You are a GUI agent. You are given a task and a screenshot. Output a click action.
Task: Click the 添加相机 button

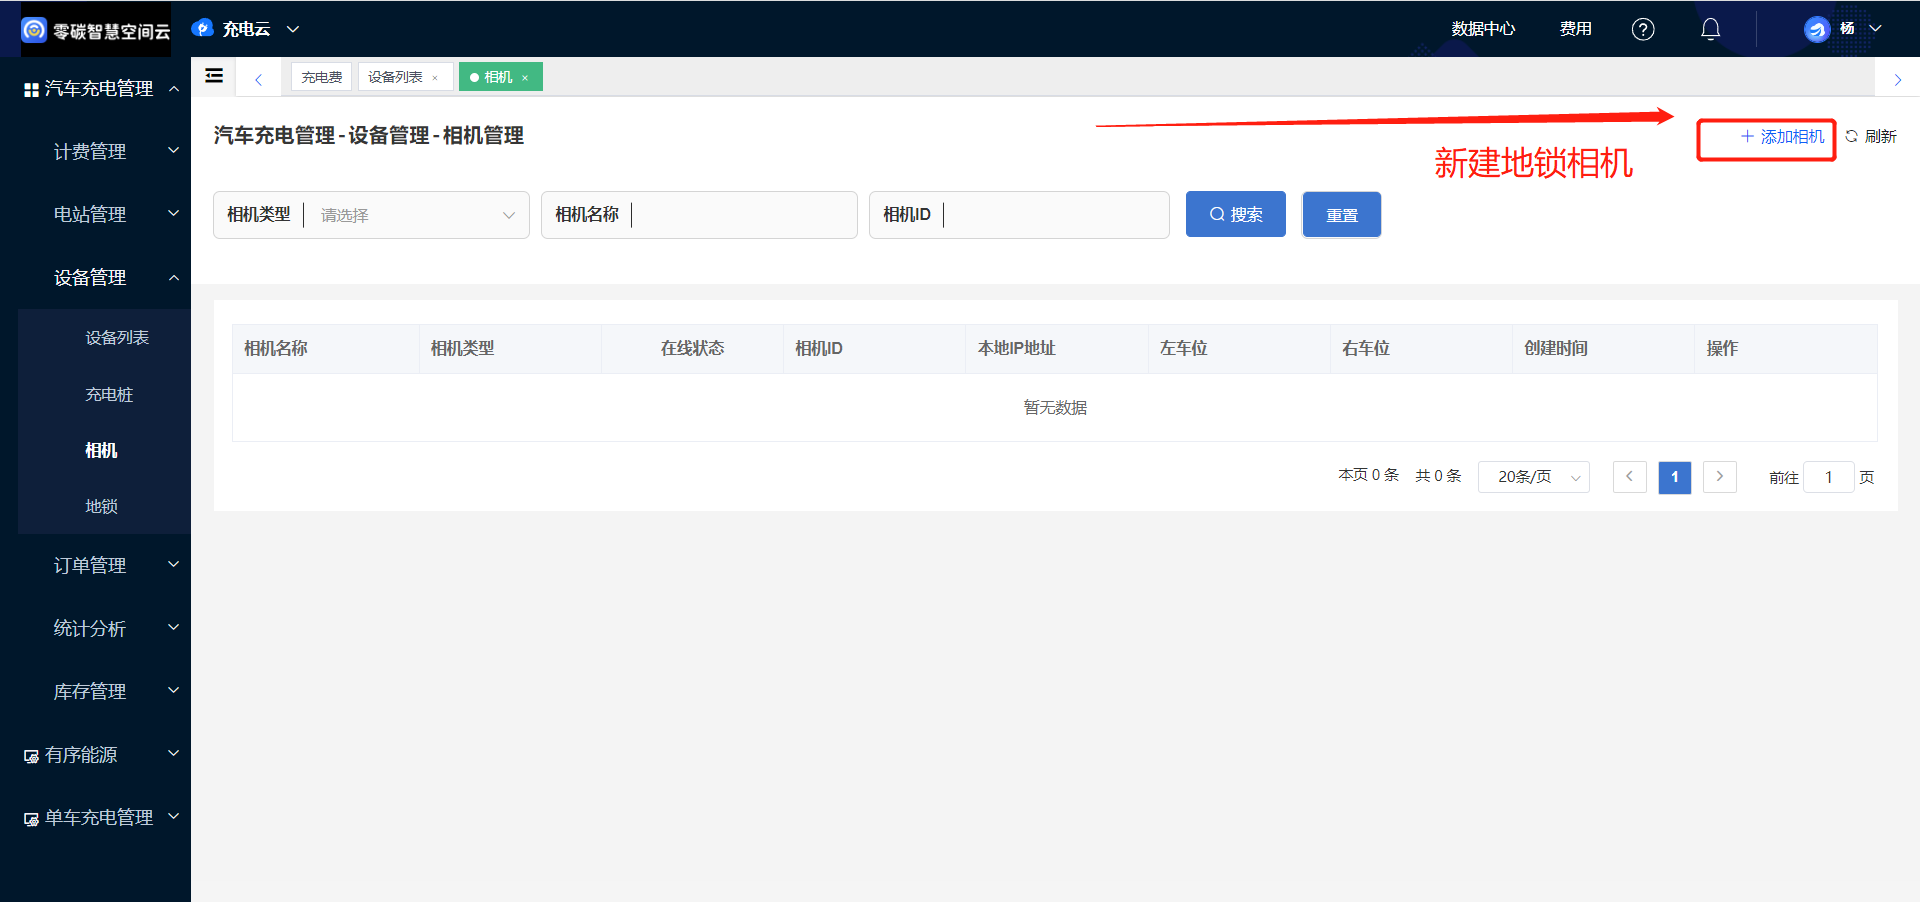1782,137
